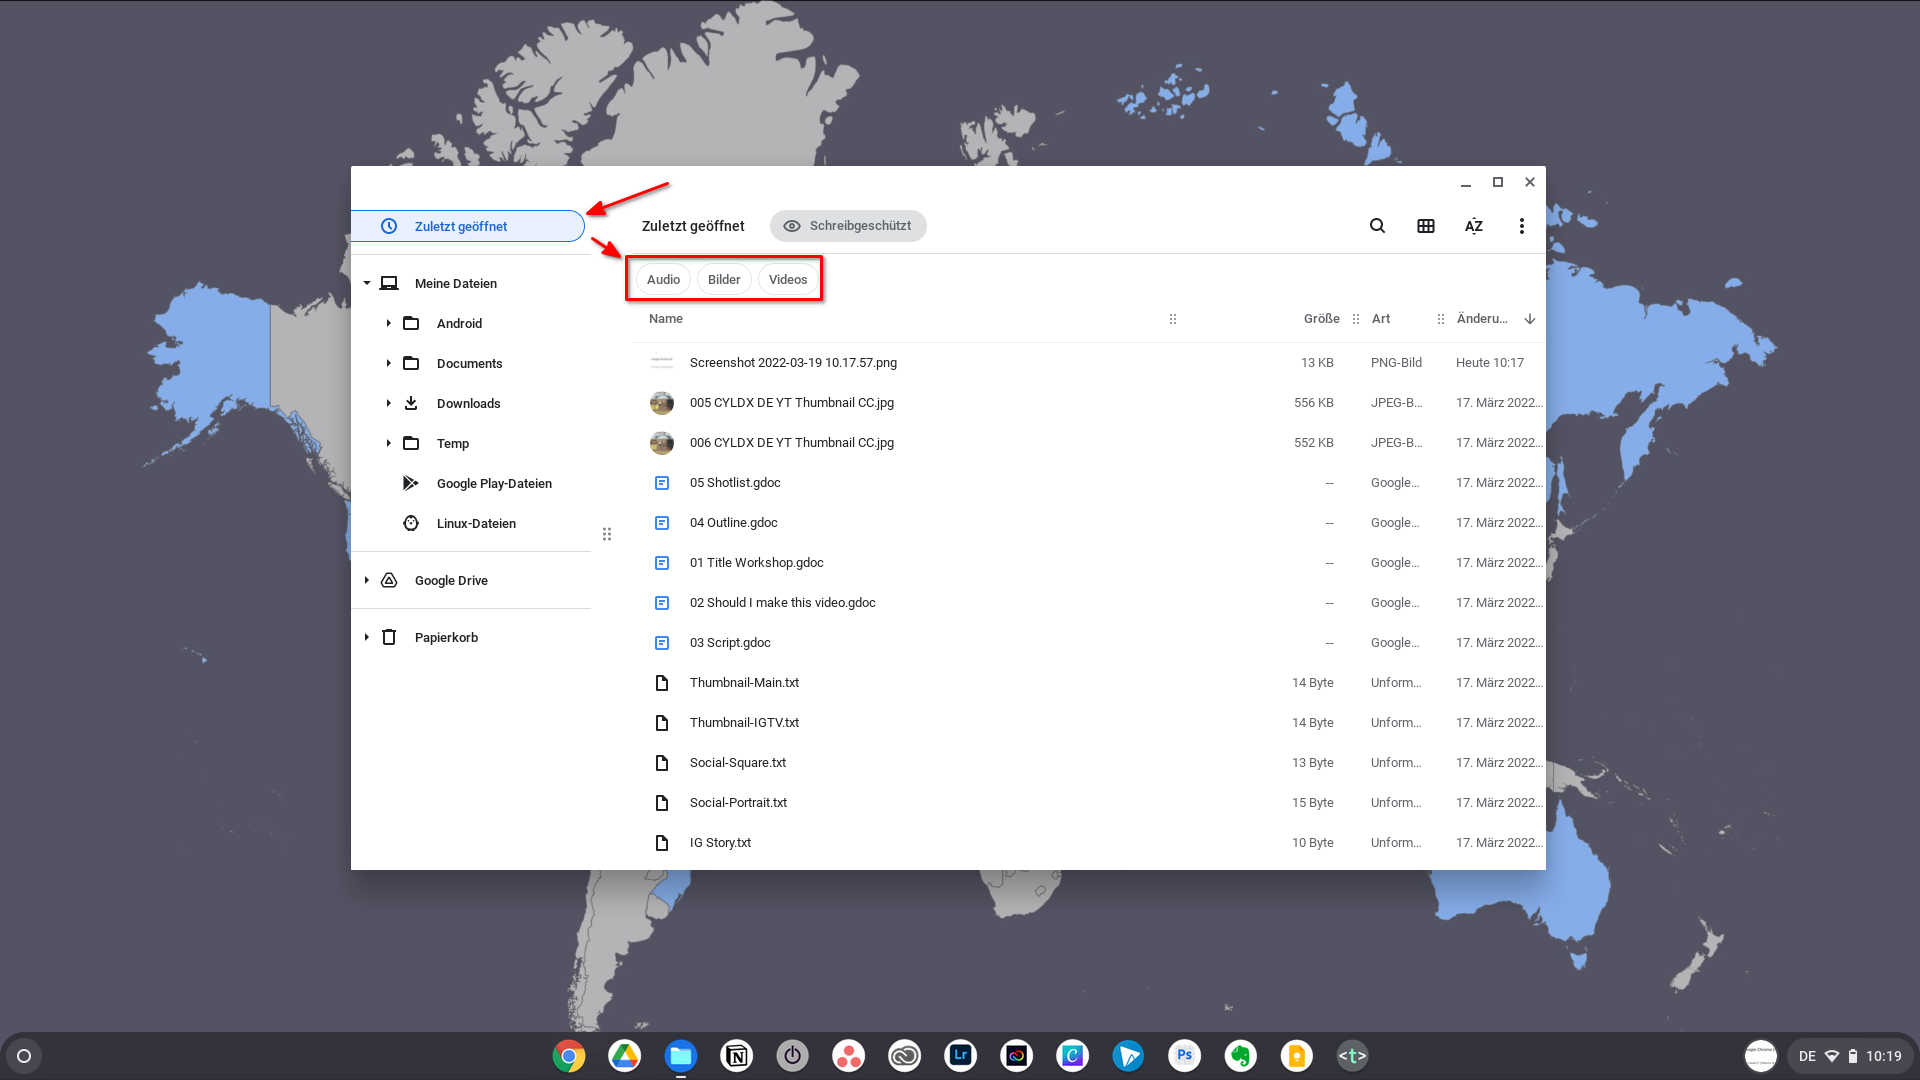Select Zuletzt geöffnet in sidebar
Viewport: 1920px width, 1080px height.
click(468, 226)
